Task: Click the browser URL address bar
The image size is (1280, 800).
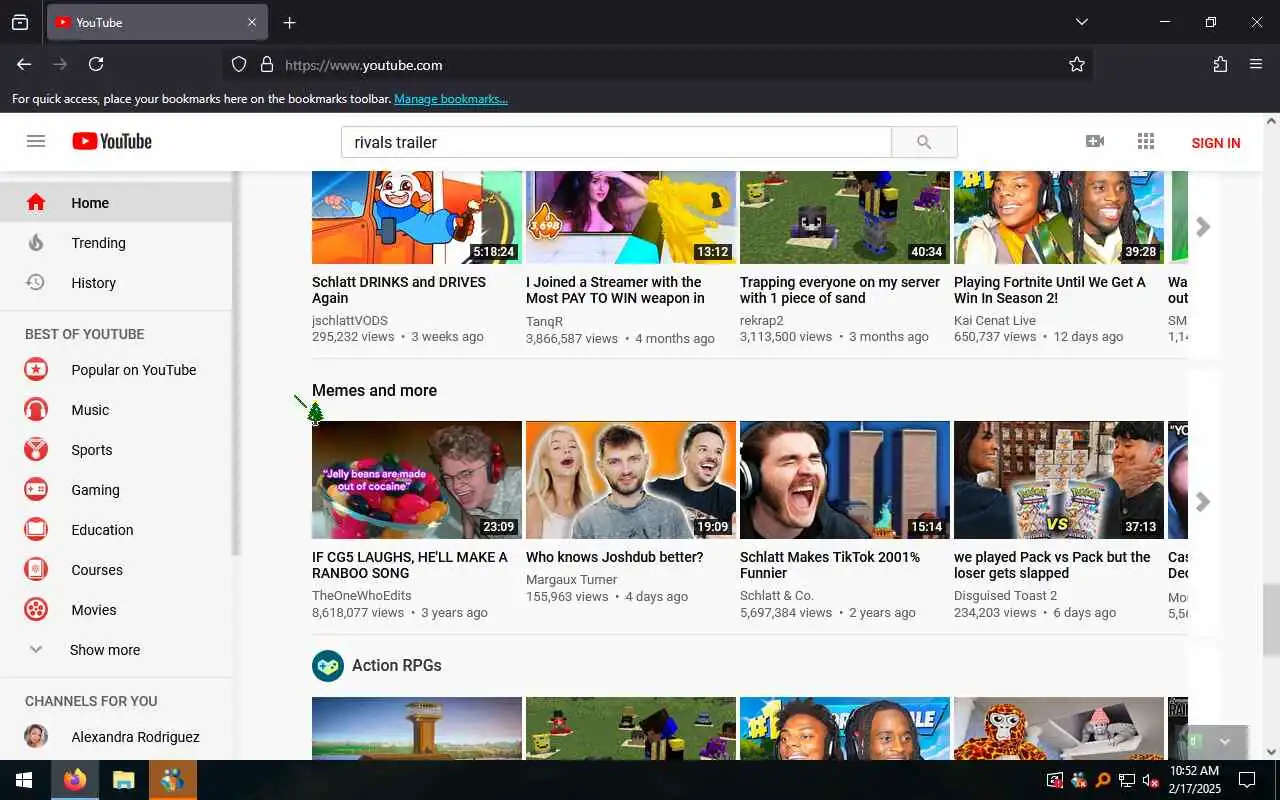Action: [656, 64]
